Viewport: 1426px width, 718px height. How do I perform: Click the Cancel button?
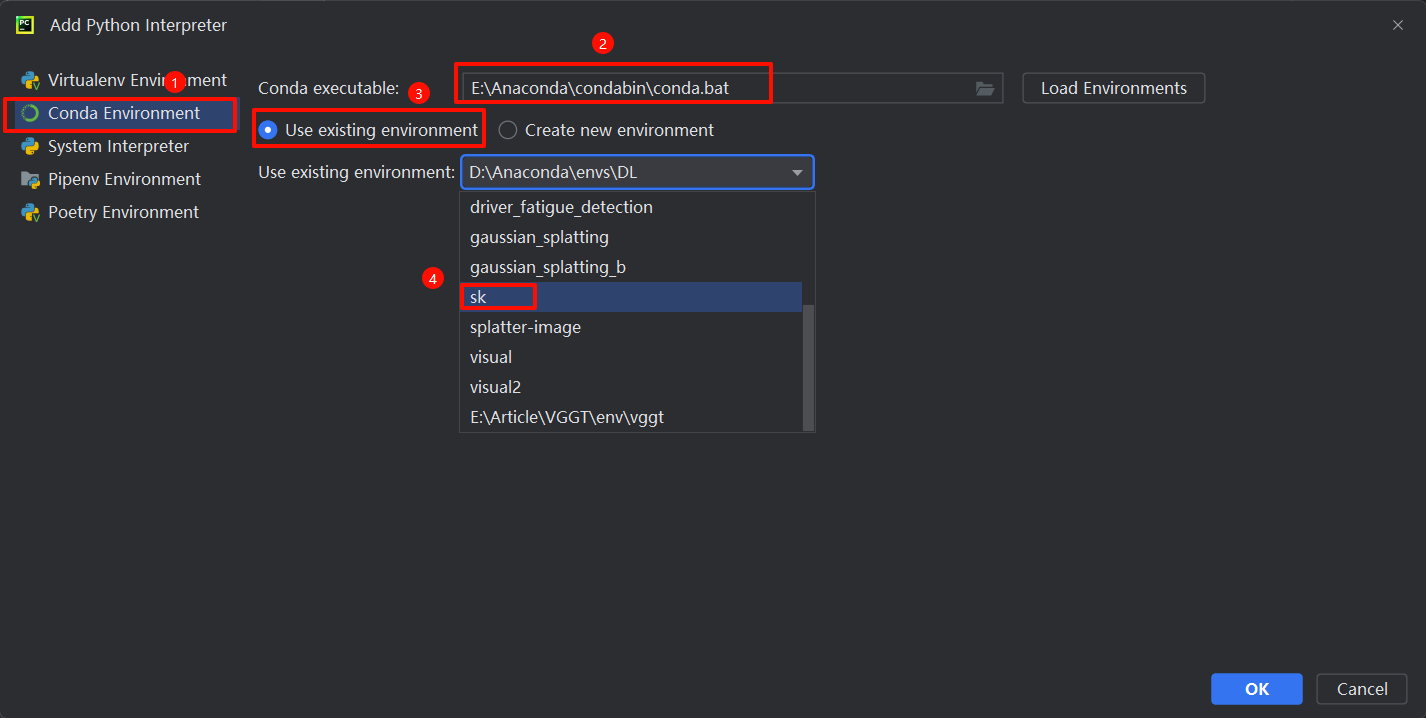1362,689
